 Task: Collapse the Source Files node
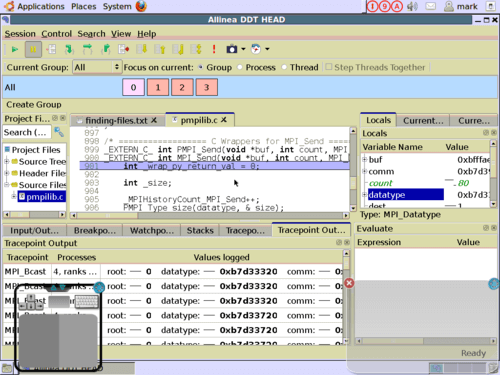(7, 185)
